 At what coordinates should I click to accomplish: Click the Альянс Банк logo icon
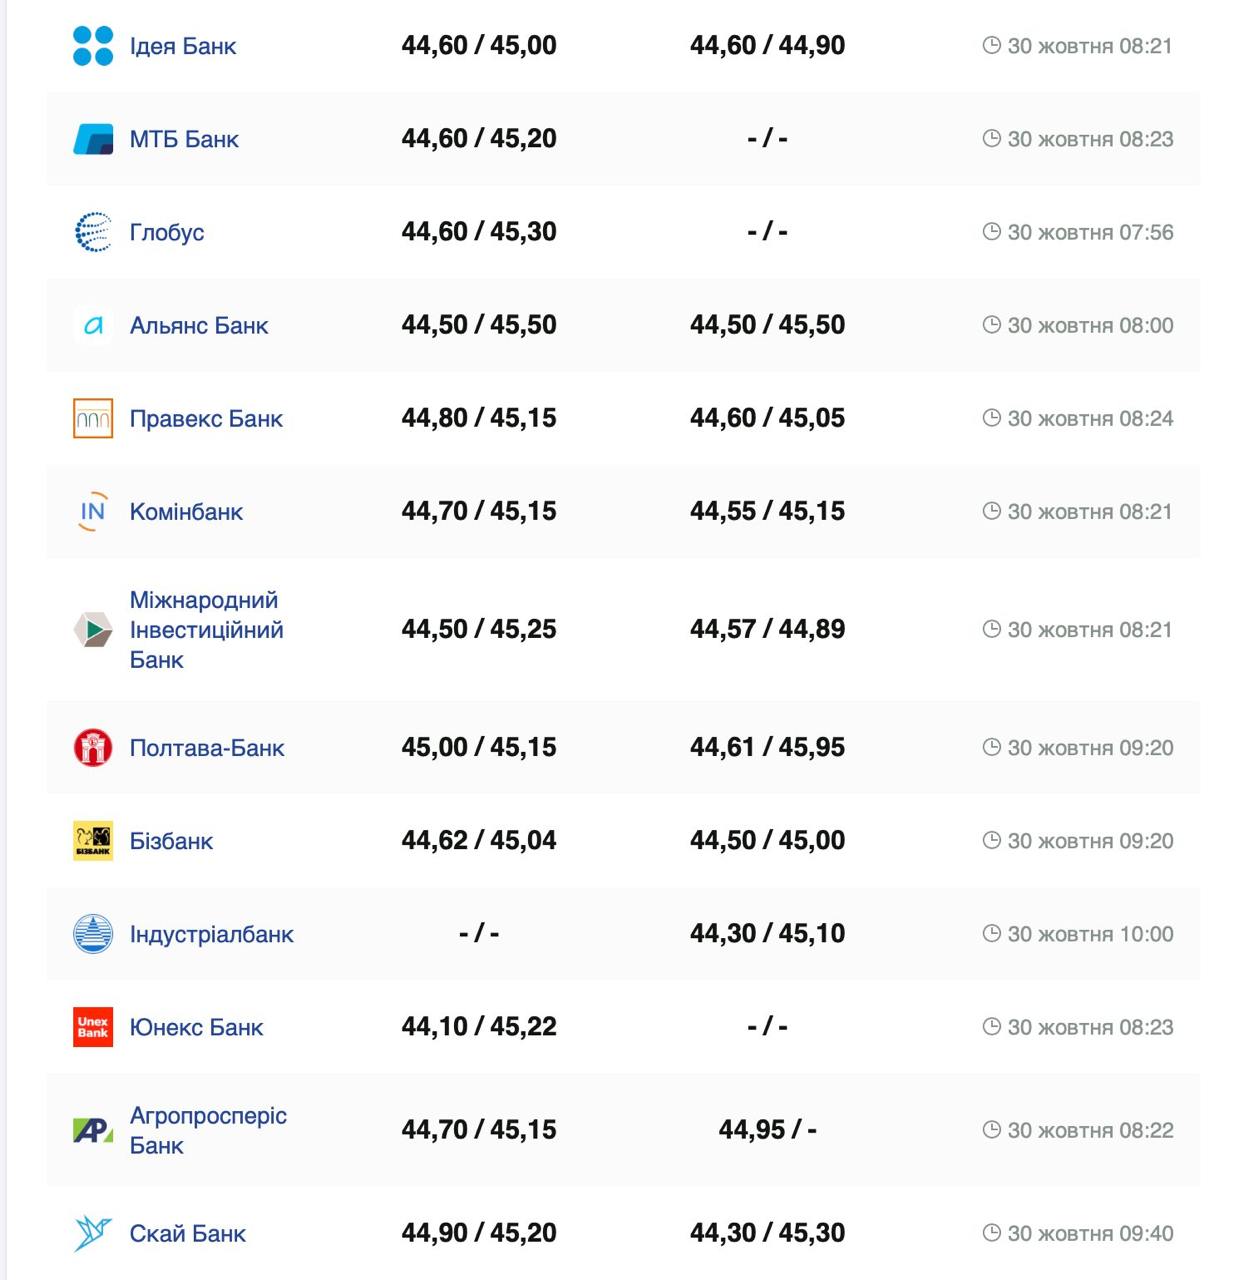[93, 325]
